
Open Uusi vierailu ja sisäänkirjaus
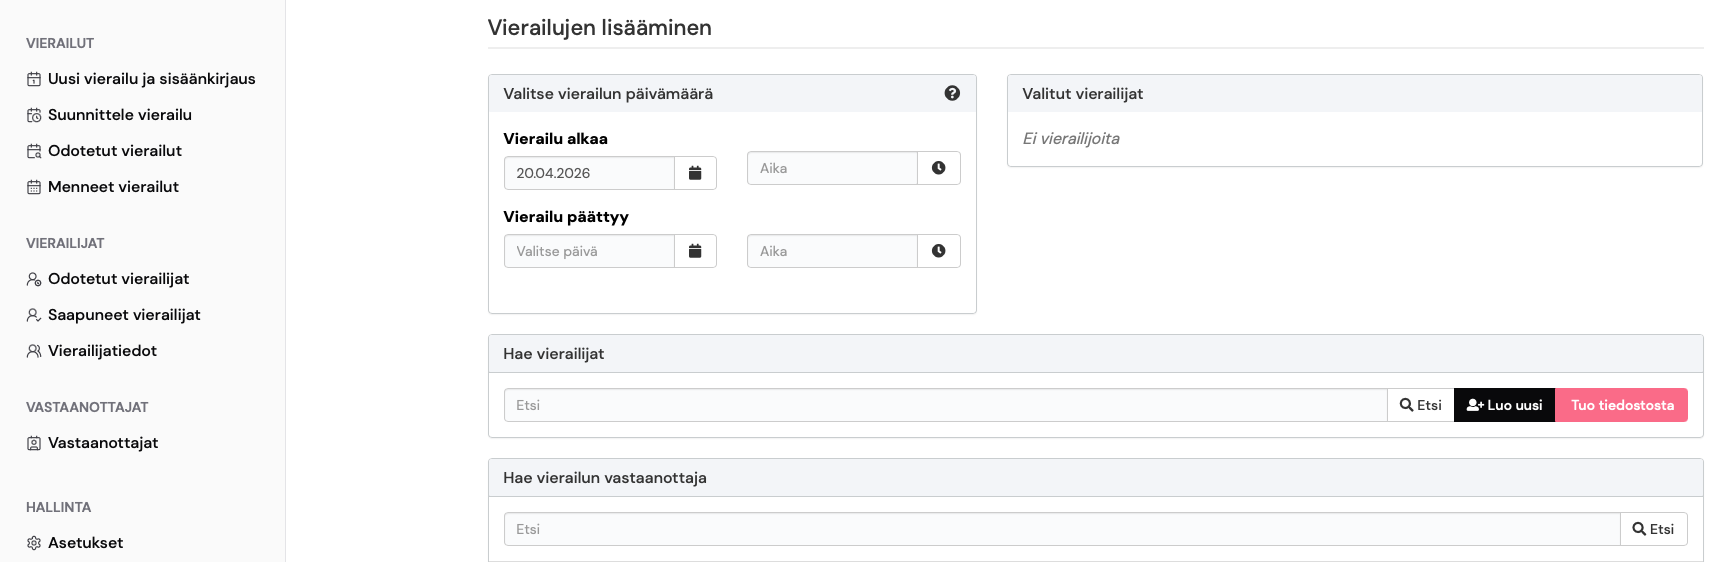[x=151, y=79]
